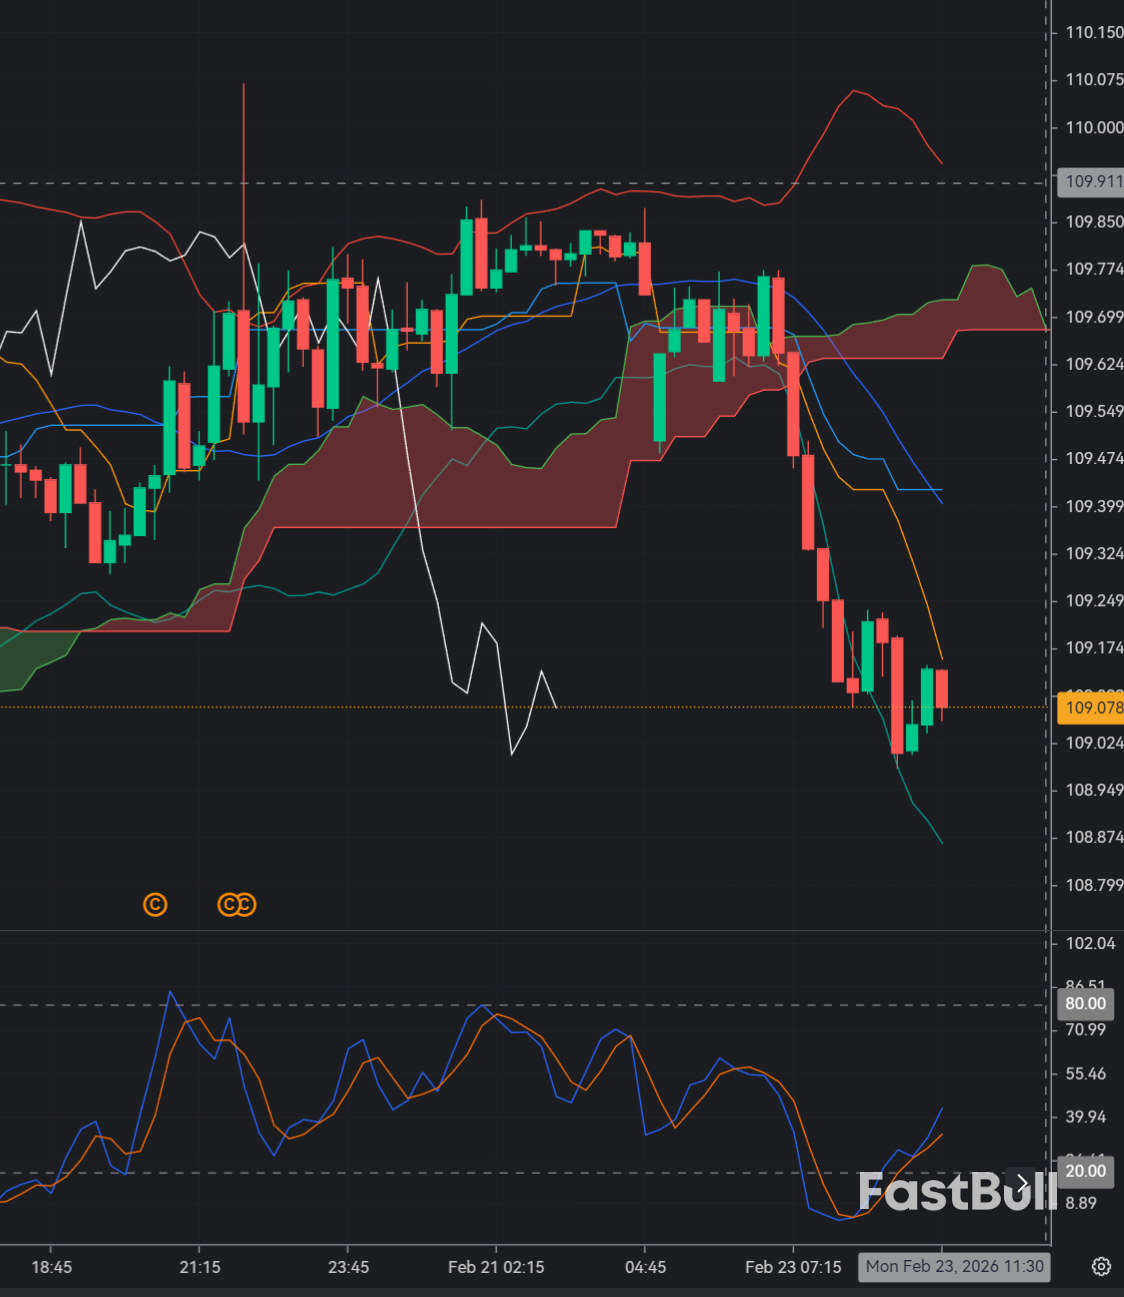The width and height of the screenshot is (1124, 1297).
Task: Click the chevron arrow beside the FastBull logo
Action: pyautogui.click(x=1022, y=1185)
